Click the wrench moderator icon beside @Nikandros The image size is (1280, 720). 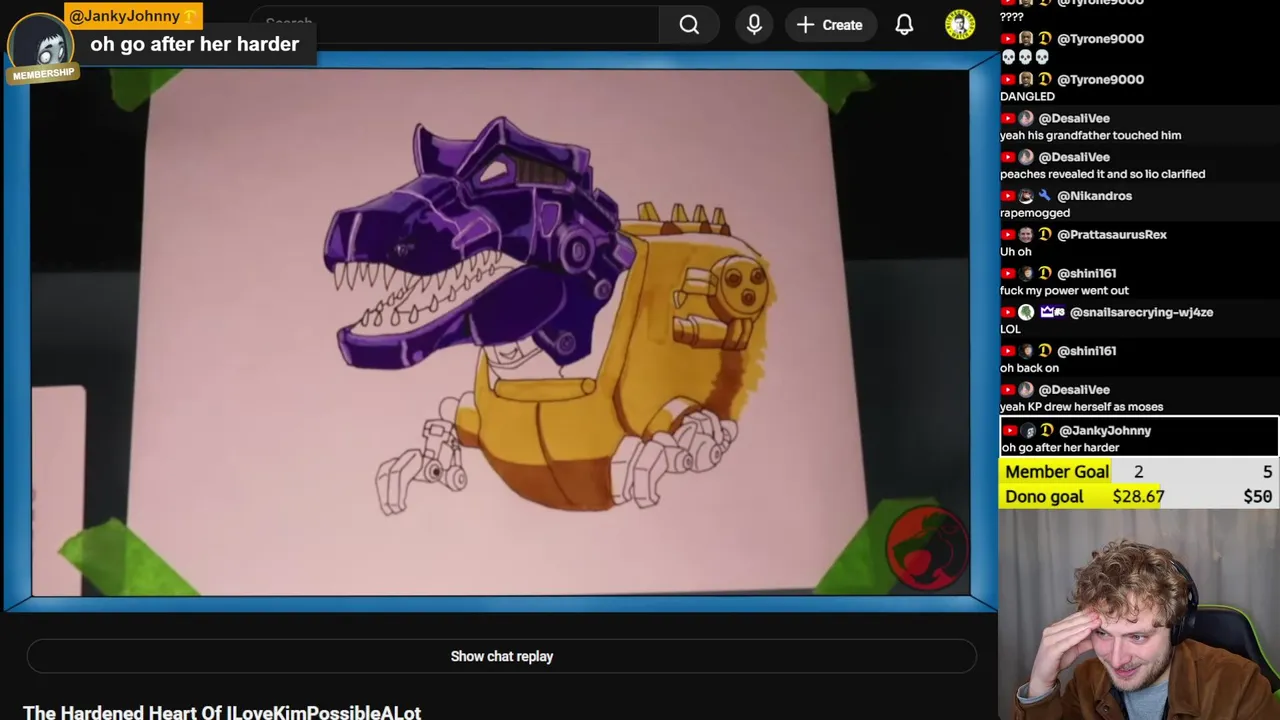(x=1044, y=196)
